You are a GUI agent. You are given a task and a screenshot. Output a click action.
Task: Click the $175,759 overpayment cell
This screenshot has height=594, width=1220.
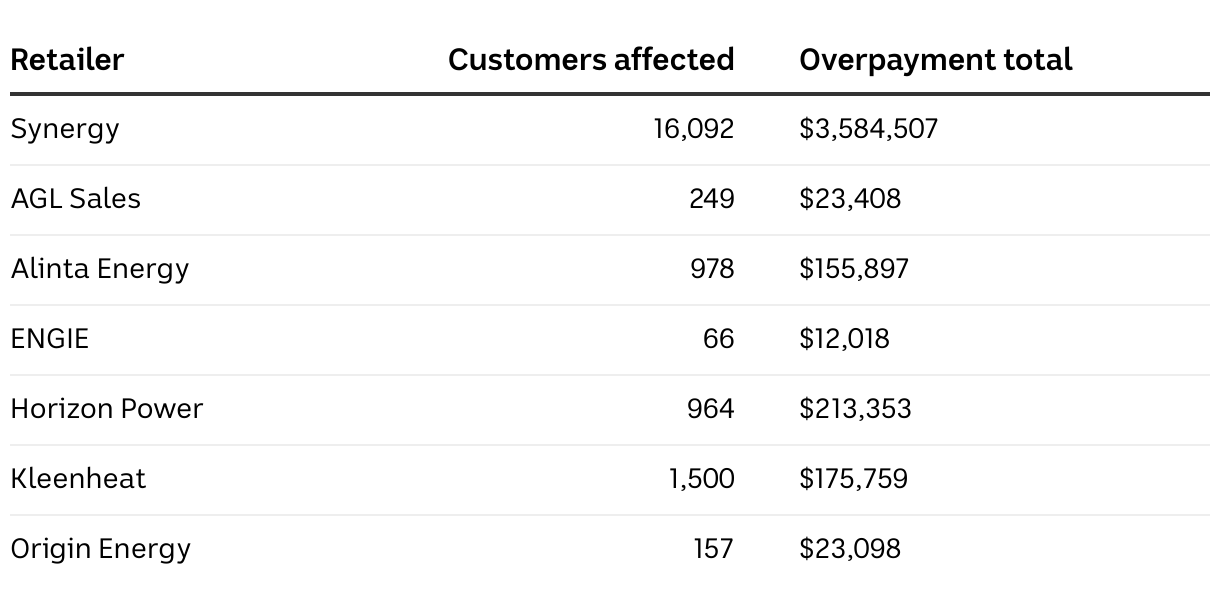853,479
